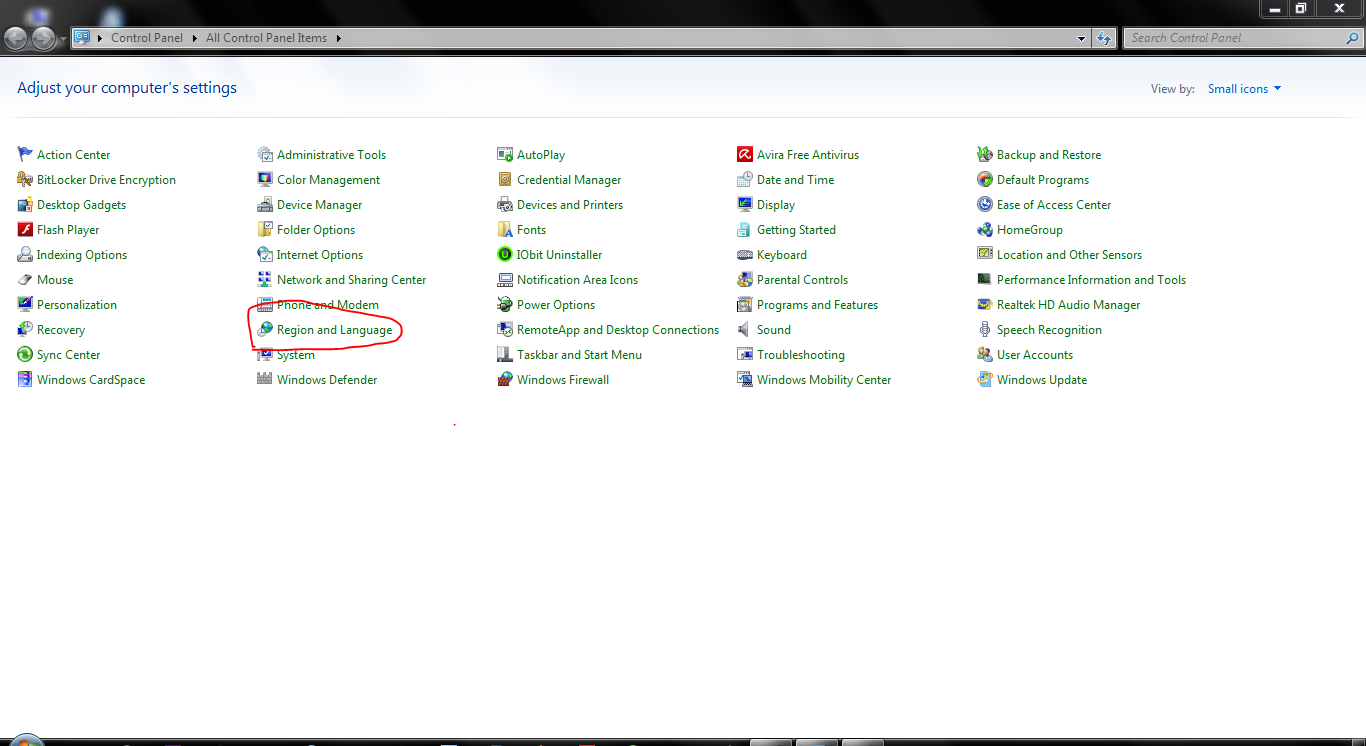
Task: Open Performance Information and Tools link
Action: point(1091,279)
